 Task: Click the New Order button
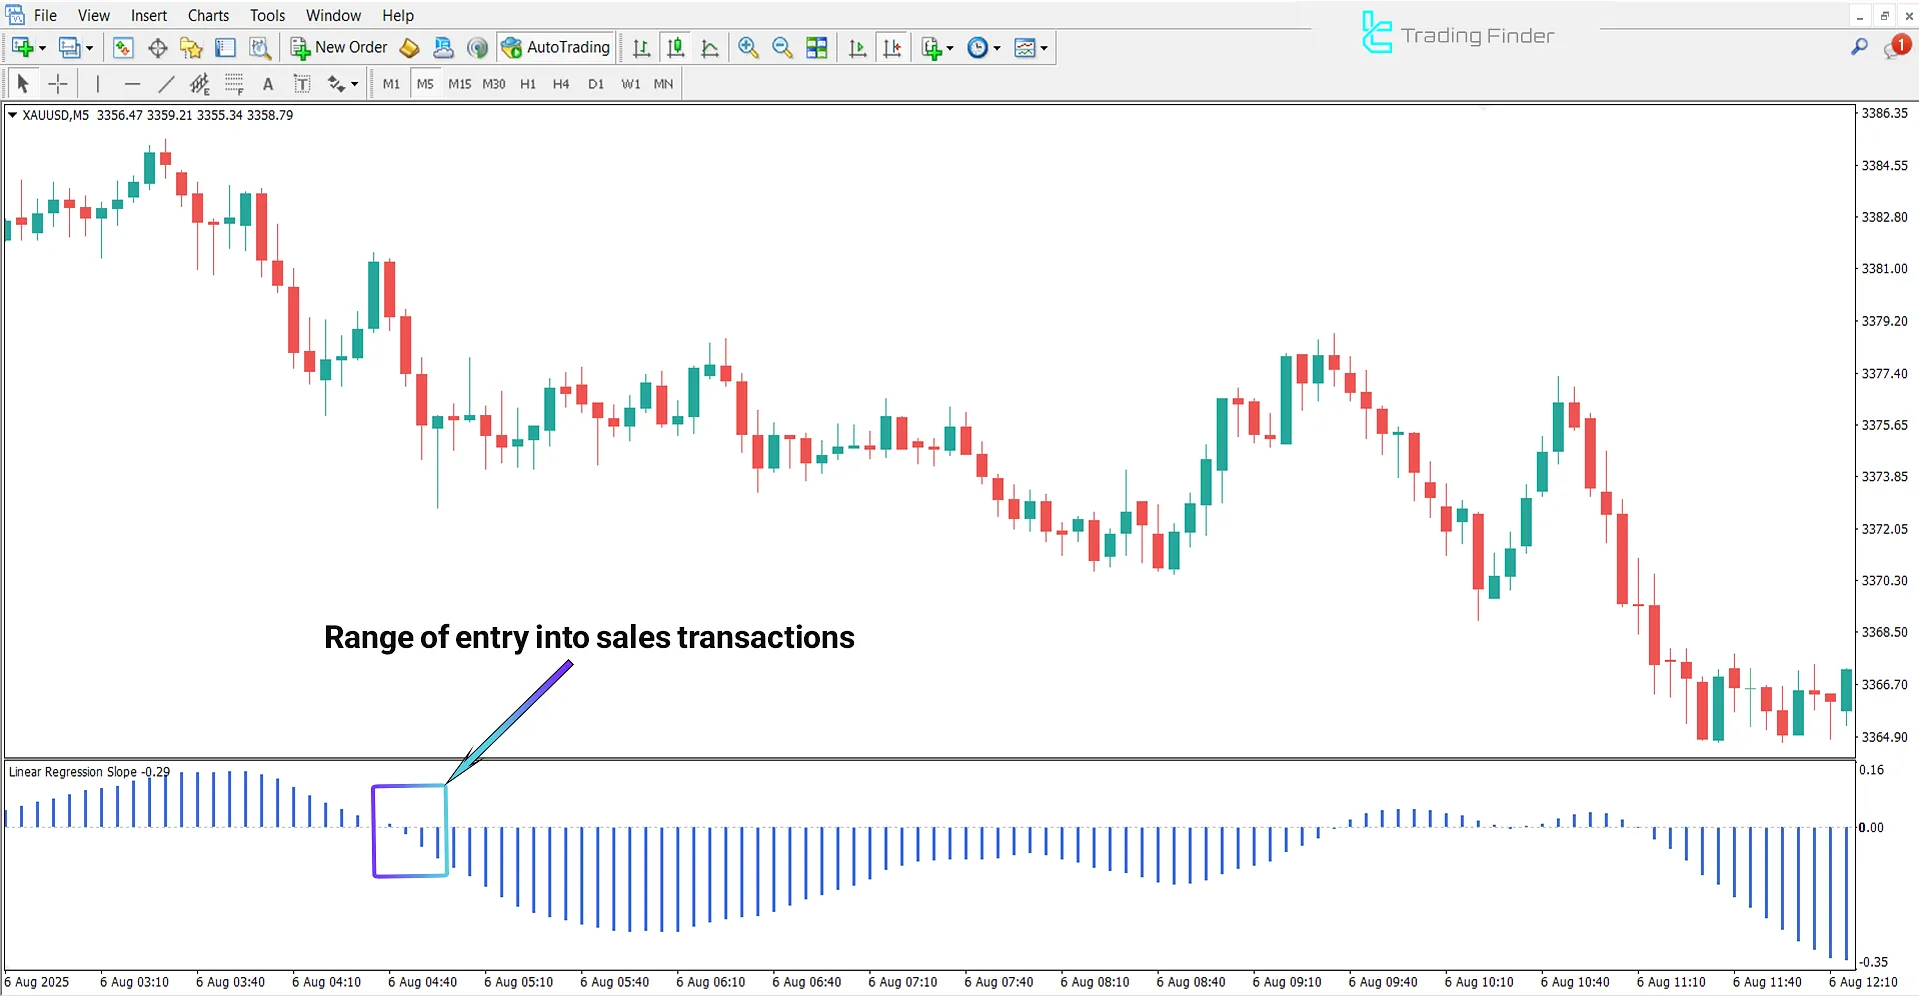click(338, 47)
